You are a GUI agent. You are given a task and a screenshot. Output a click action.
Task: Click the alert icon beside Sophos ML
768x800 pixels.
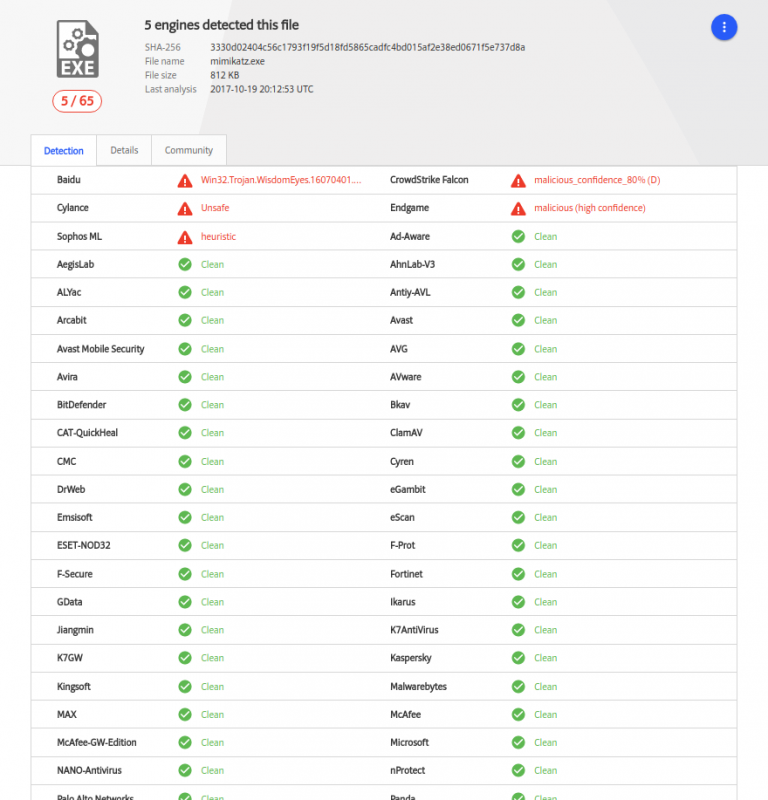(185, 237)
